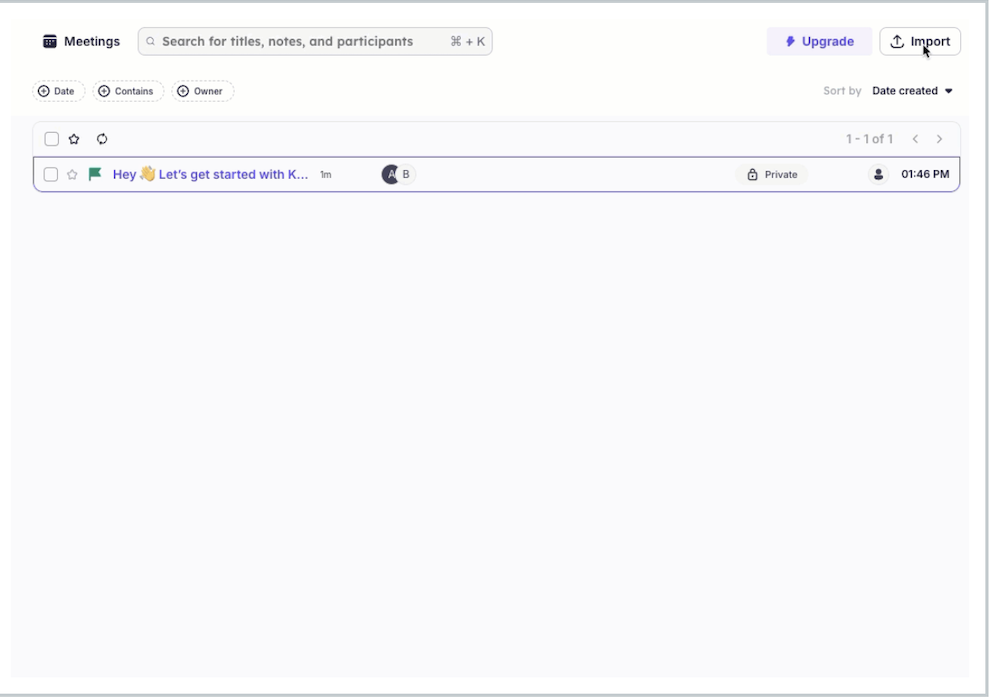Image resolution: width=990 pixels, height=698 pixels.
Task: Star the Hey Let's get started meeting
Action: (x=71, y=173)
